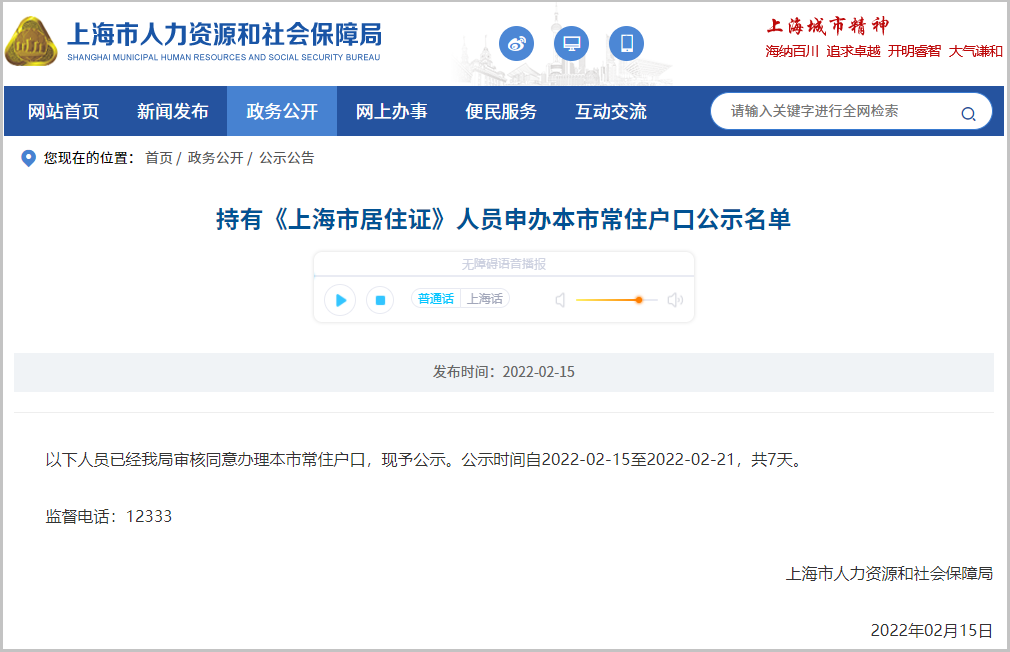Click the high volume speaker icon
This screenshot has width=1010, height=652.
tap(675, 300)
